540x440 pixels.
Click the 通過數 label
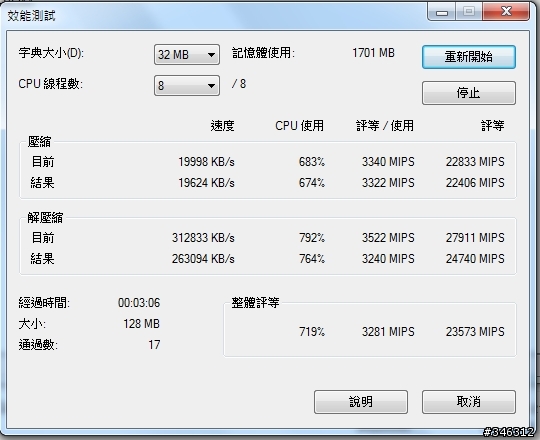38,345
